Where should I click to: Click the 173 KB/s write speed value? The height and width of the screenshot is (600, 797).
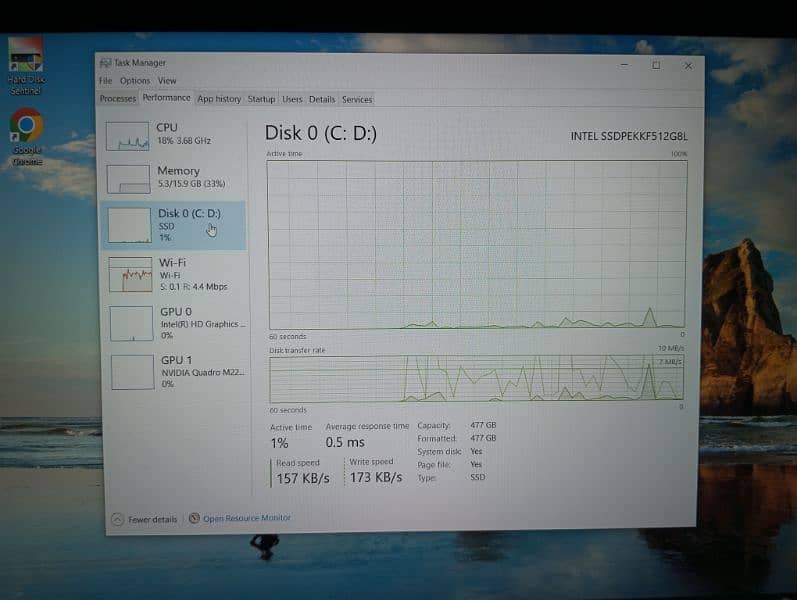tap(376, 477)
